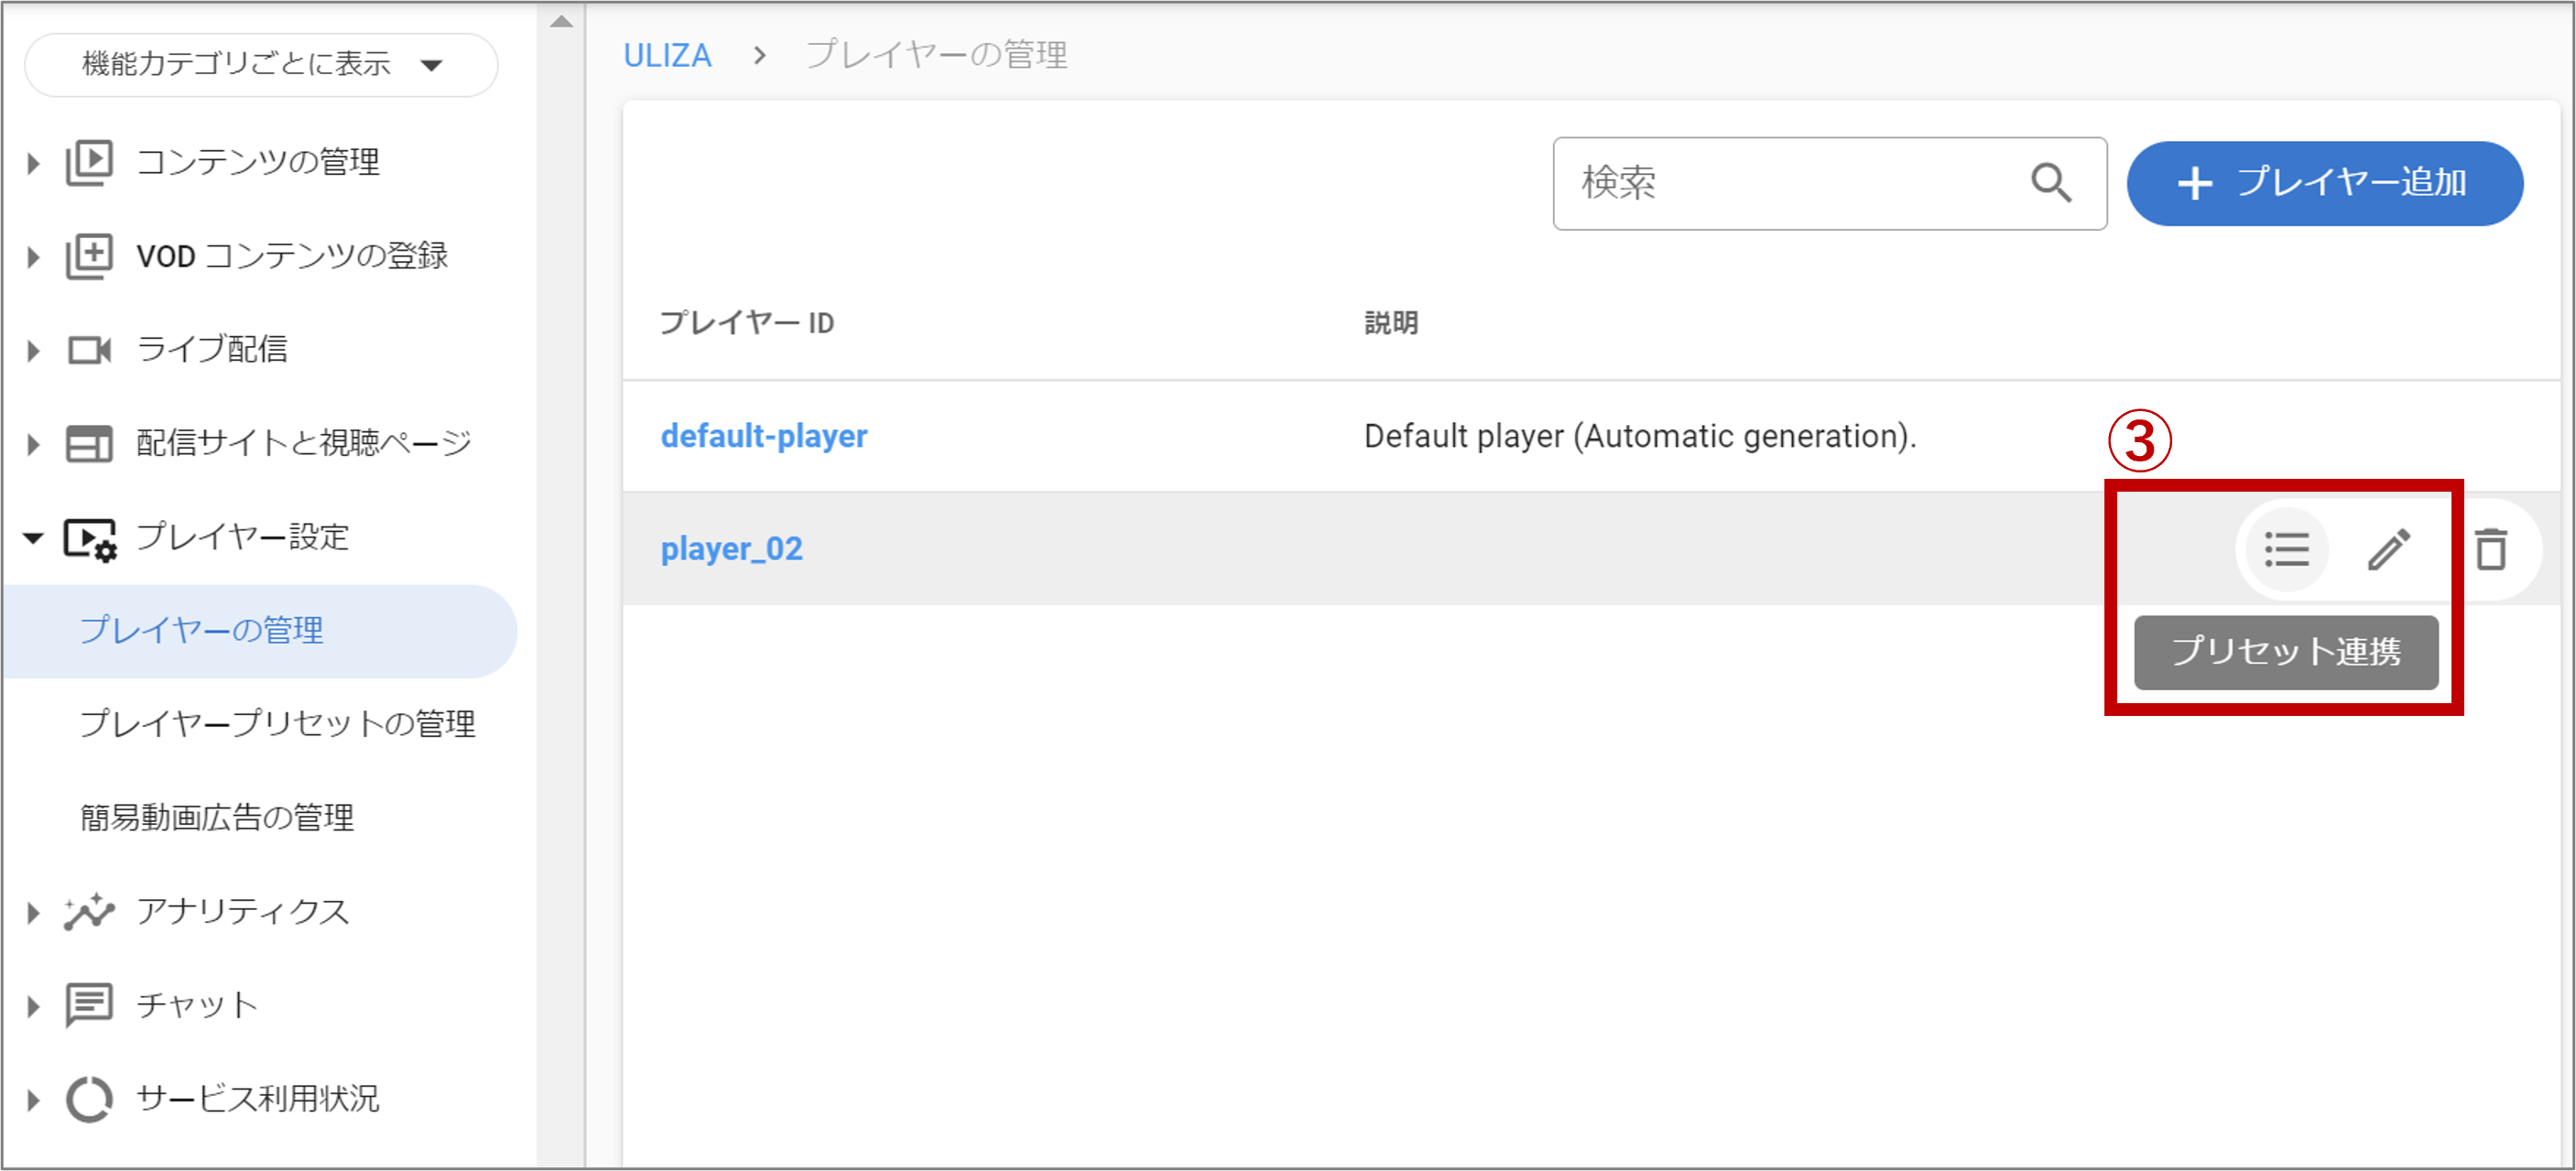Click the サービス利用状況 circle icon
The height and width of the screenshot is (1171, 2576).
click(89, 1098)
